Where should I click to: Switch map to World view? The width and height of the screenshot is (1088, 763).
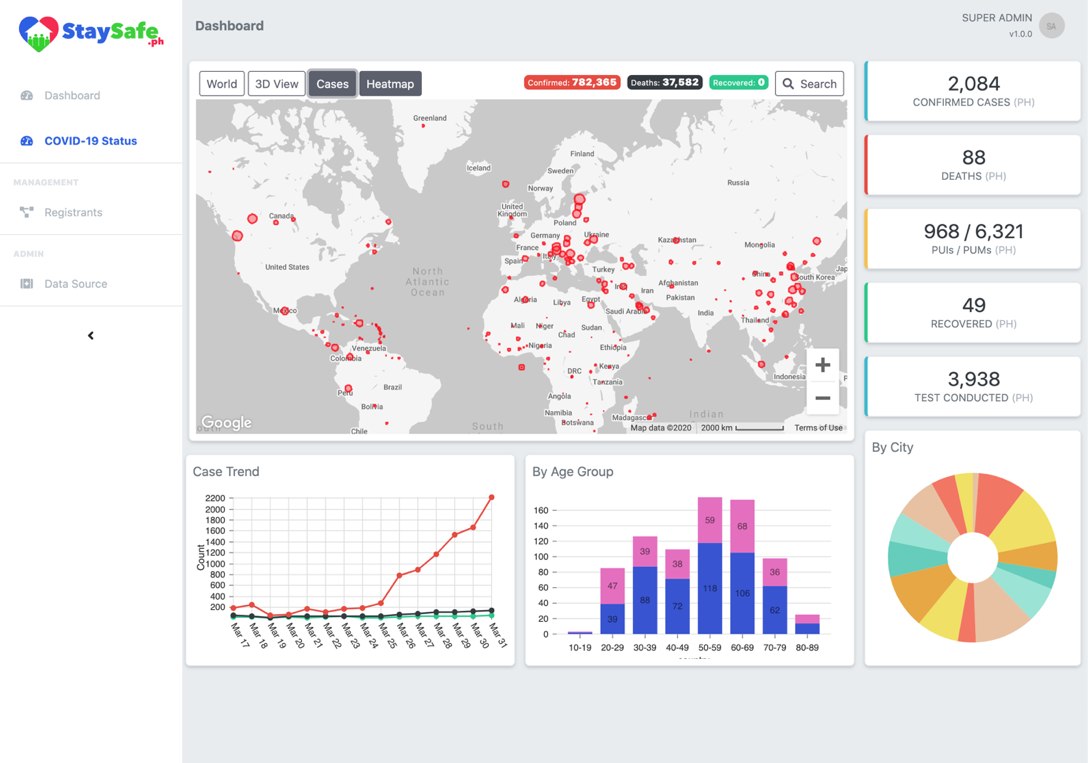click(221, 84)
